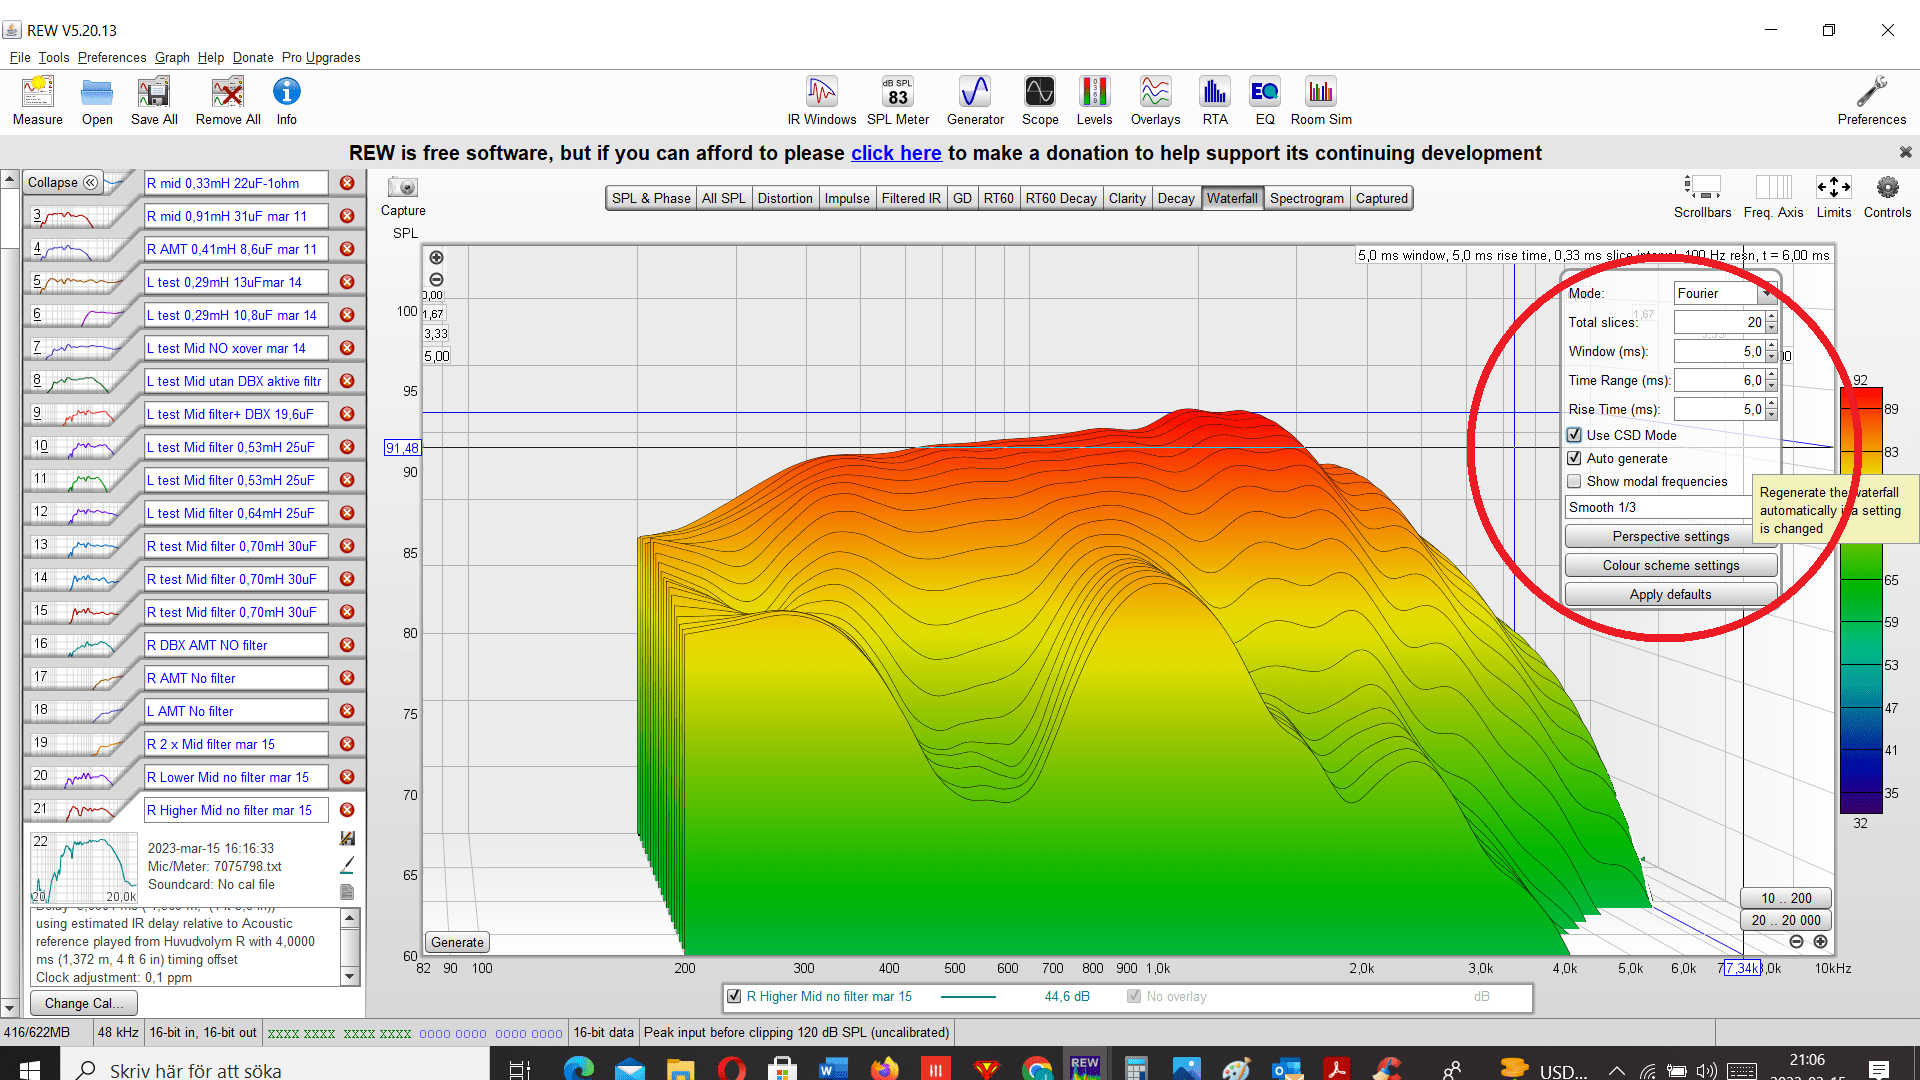Viewport: 1920px width, 1080px height.
Task: Open the Tools menu
Action: [54, 57]
